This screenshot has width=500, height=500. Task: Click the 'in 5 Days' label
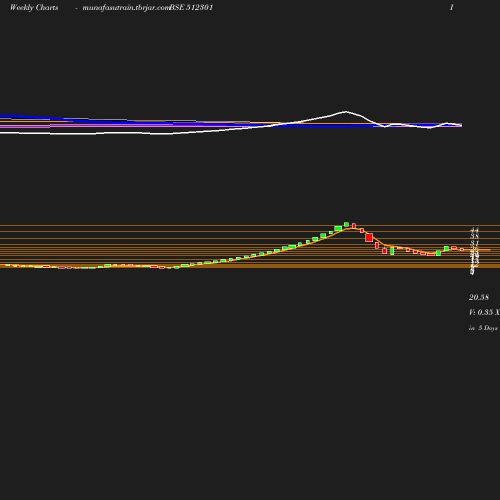483,328
